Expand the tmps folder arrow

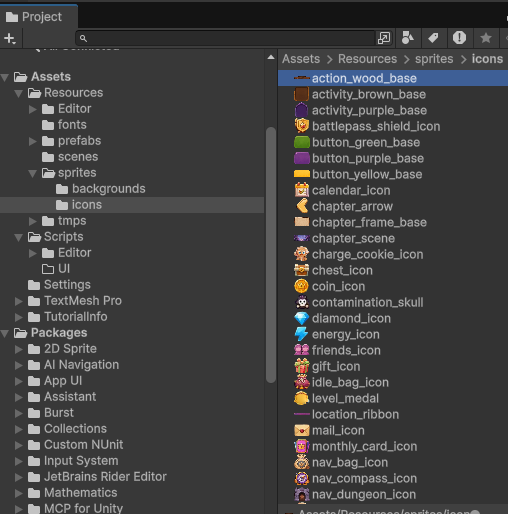[x=33, y=221]
